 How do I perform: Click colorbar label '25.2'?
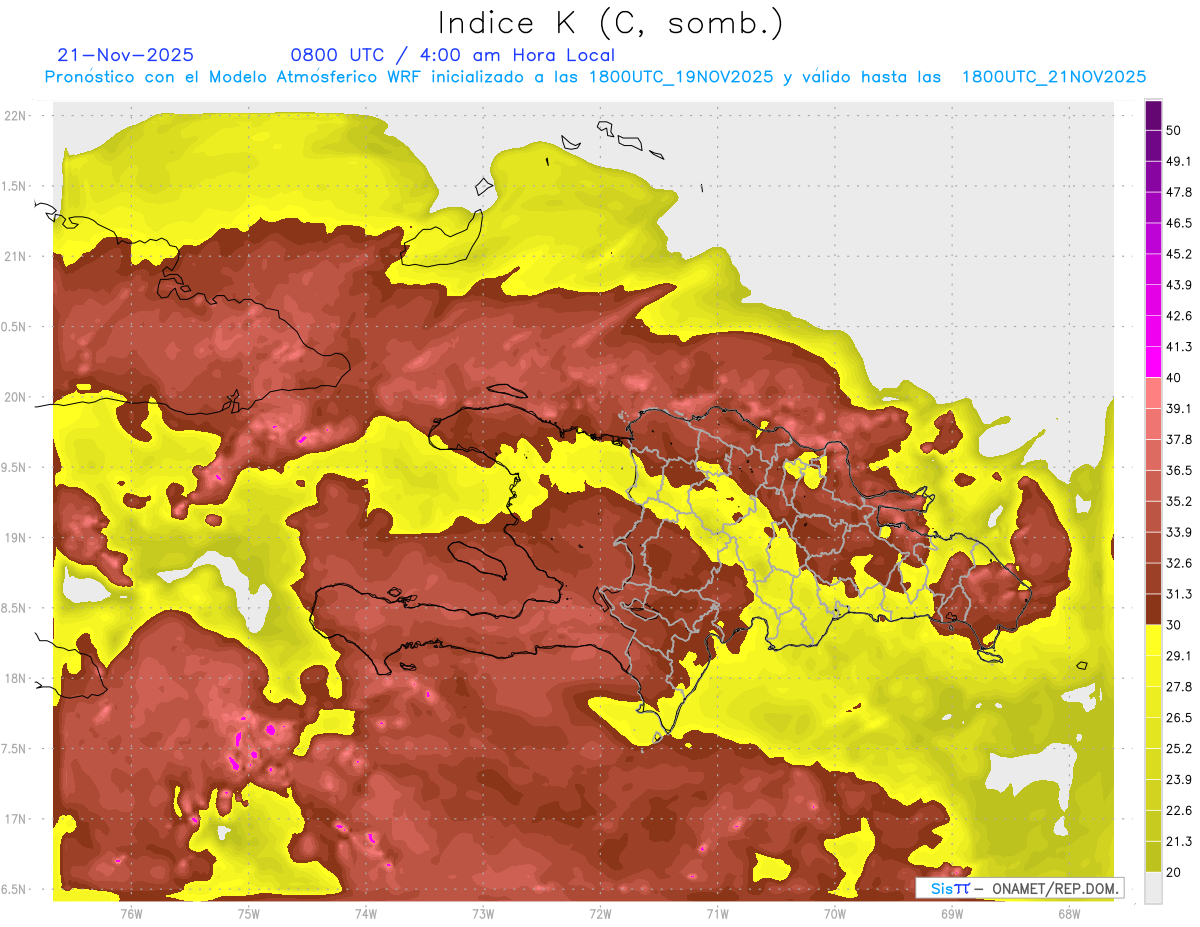point(1178,749)
